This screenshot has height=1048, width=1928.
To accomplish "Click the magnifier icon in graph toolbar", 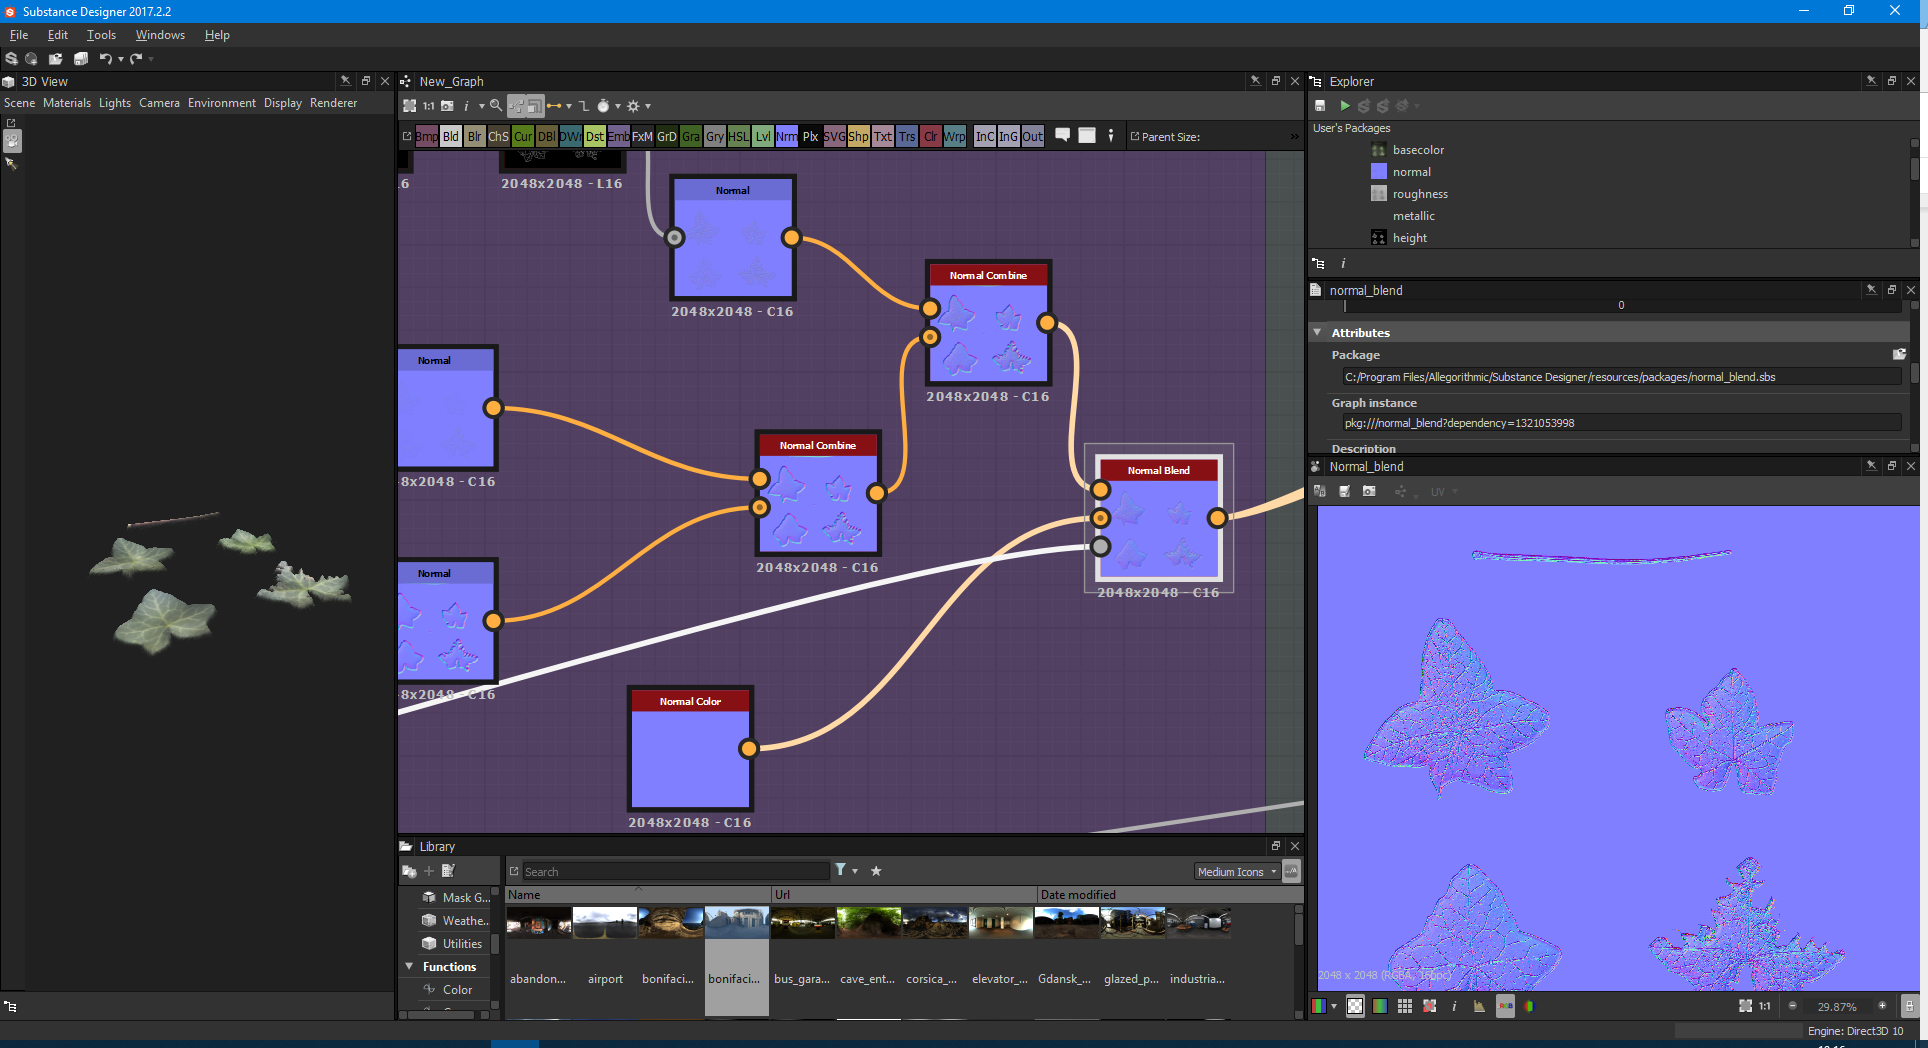I will (495, 106).
